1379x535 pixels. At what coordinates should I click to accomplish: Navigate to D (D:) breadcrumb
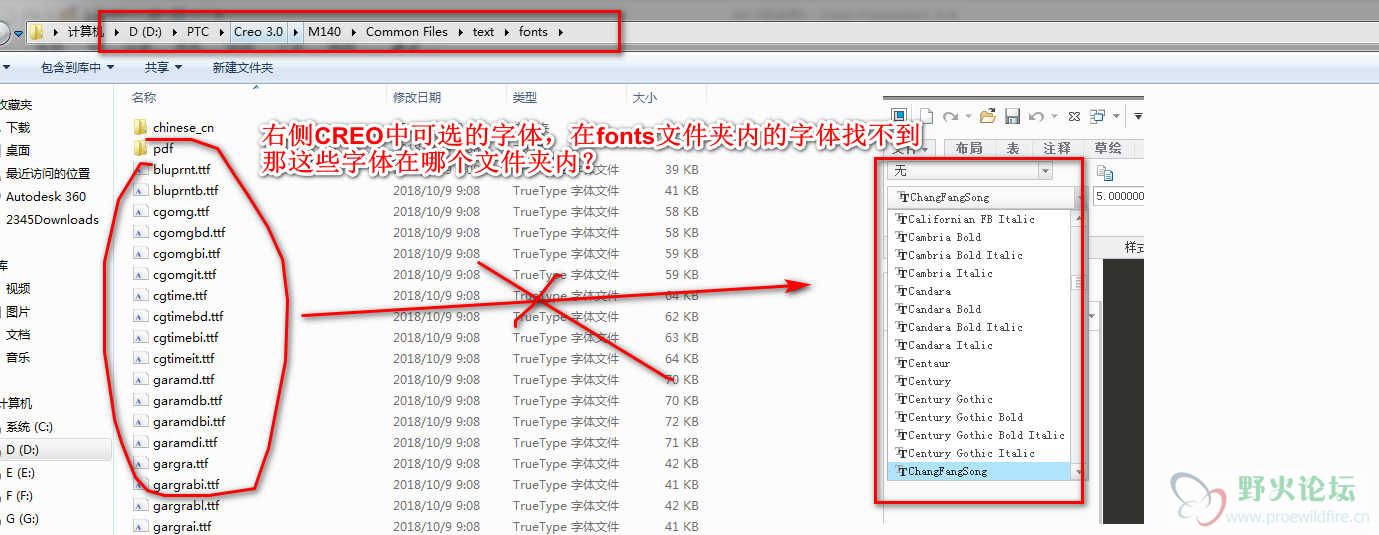tap(145, 32)
